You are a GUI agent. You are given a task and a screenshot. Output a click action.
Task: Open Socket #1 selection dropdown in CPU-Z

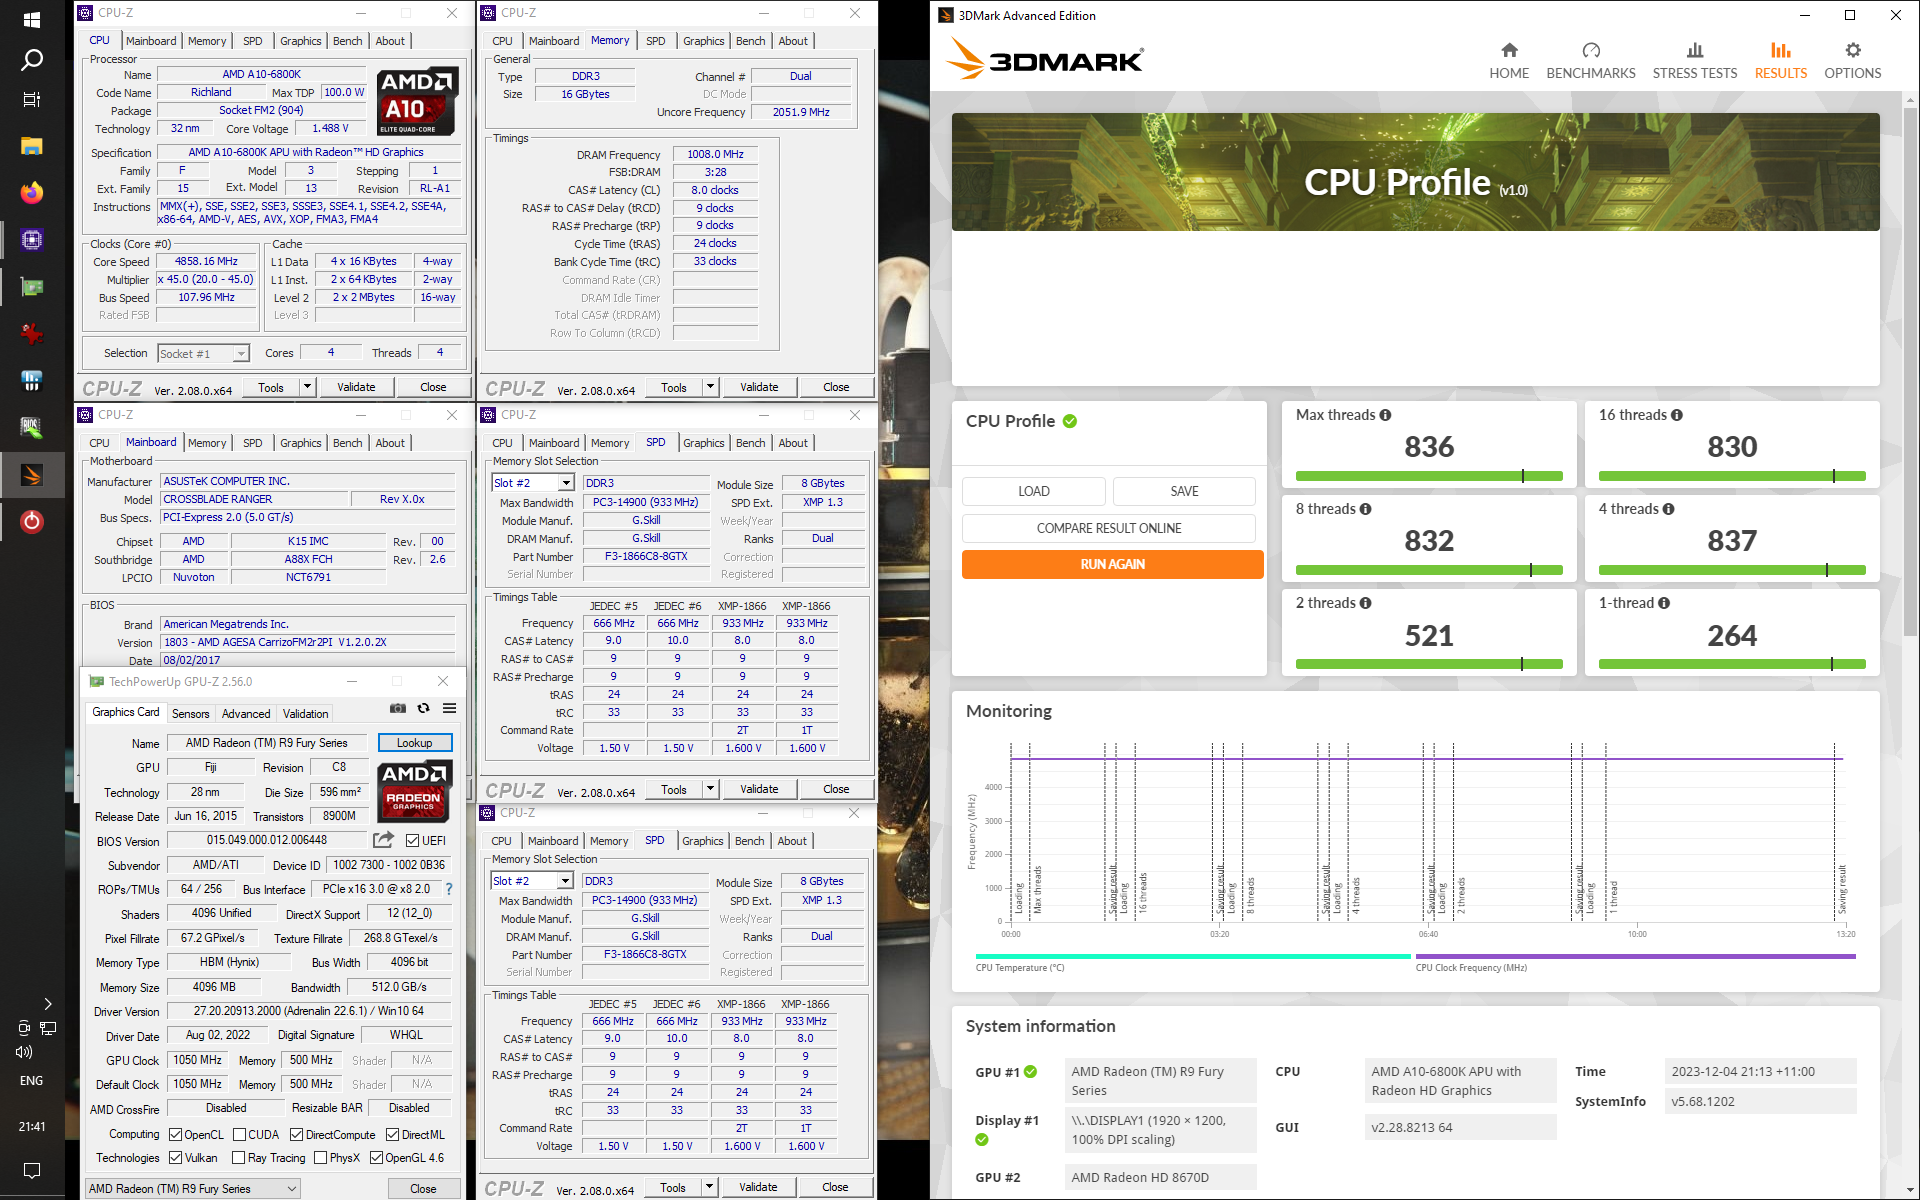pos(203,354)
